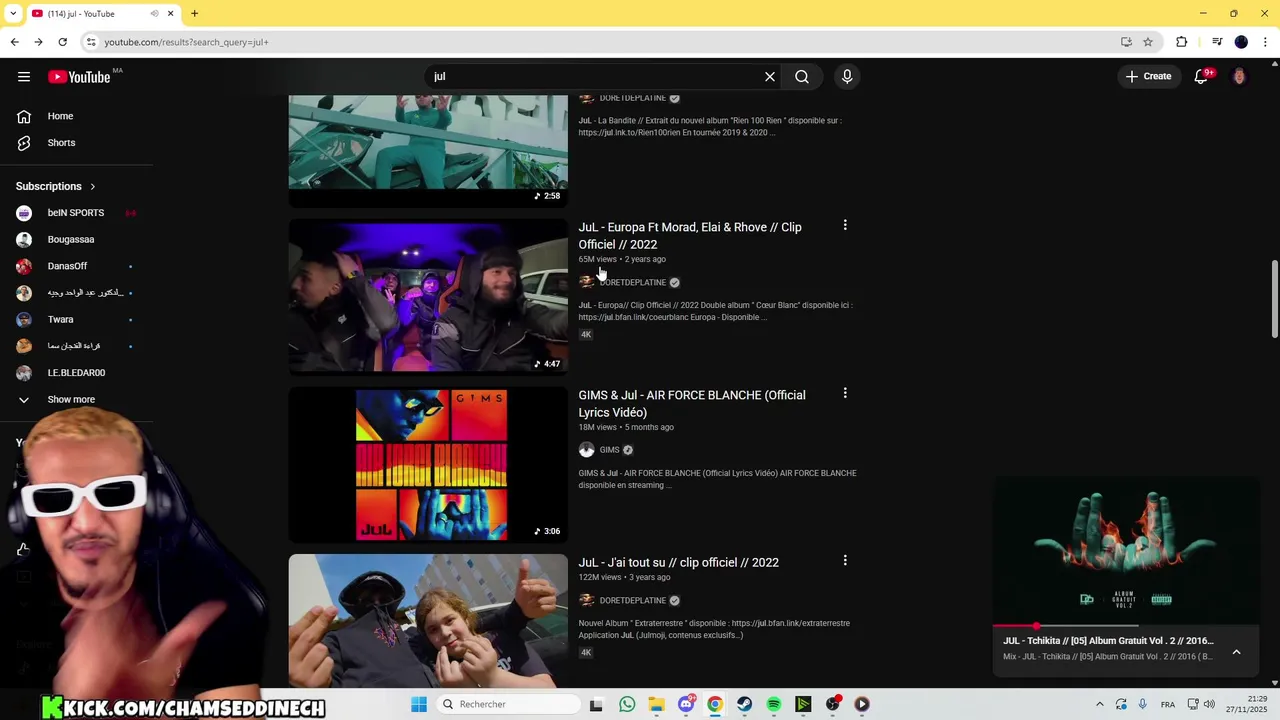Open the notifications bell

click(1202, 77)
